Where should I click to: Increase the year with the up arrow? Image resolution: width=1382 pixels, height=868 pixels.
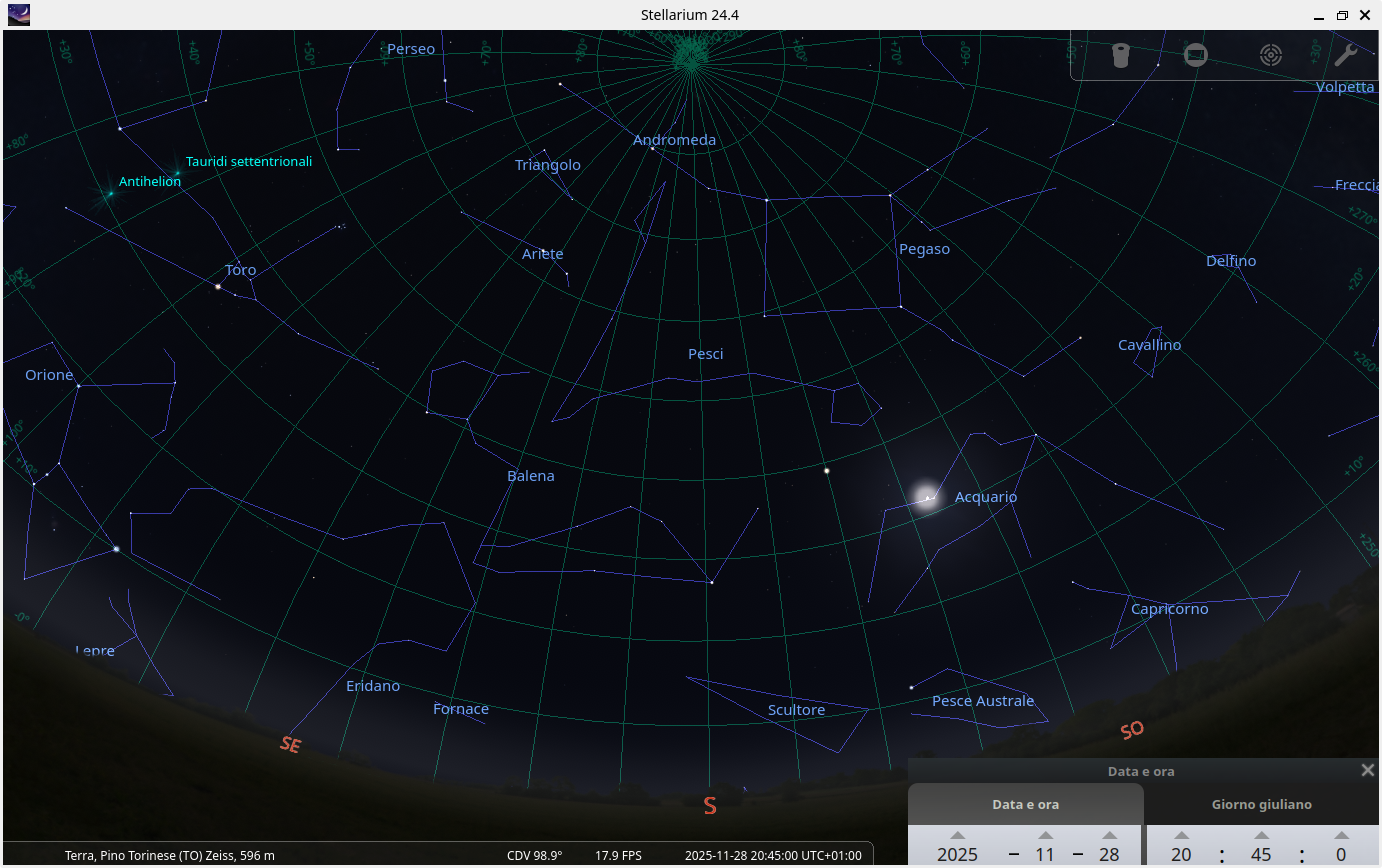(x=957, y=835)
